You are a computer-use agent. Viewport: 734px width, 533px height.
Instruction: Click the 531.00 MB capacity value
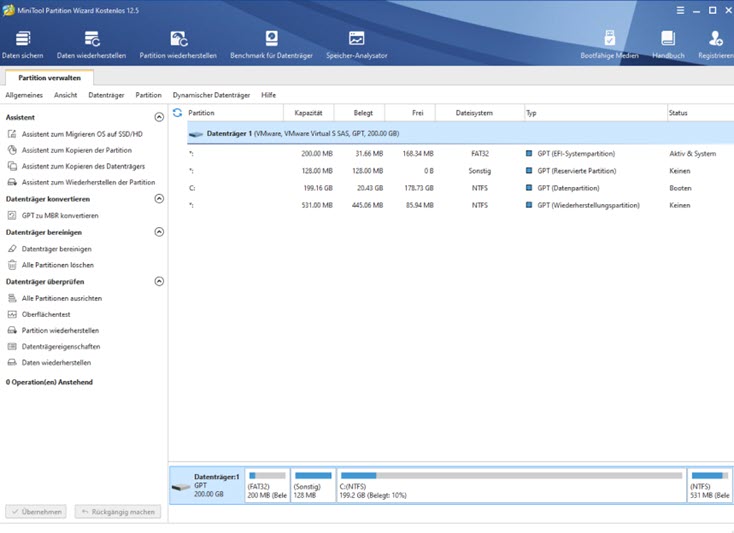(317, 205)
